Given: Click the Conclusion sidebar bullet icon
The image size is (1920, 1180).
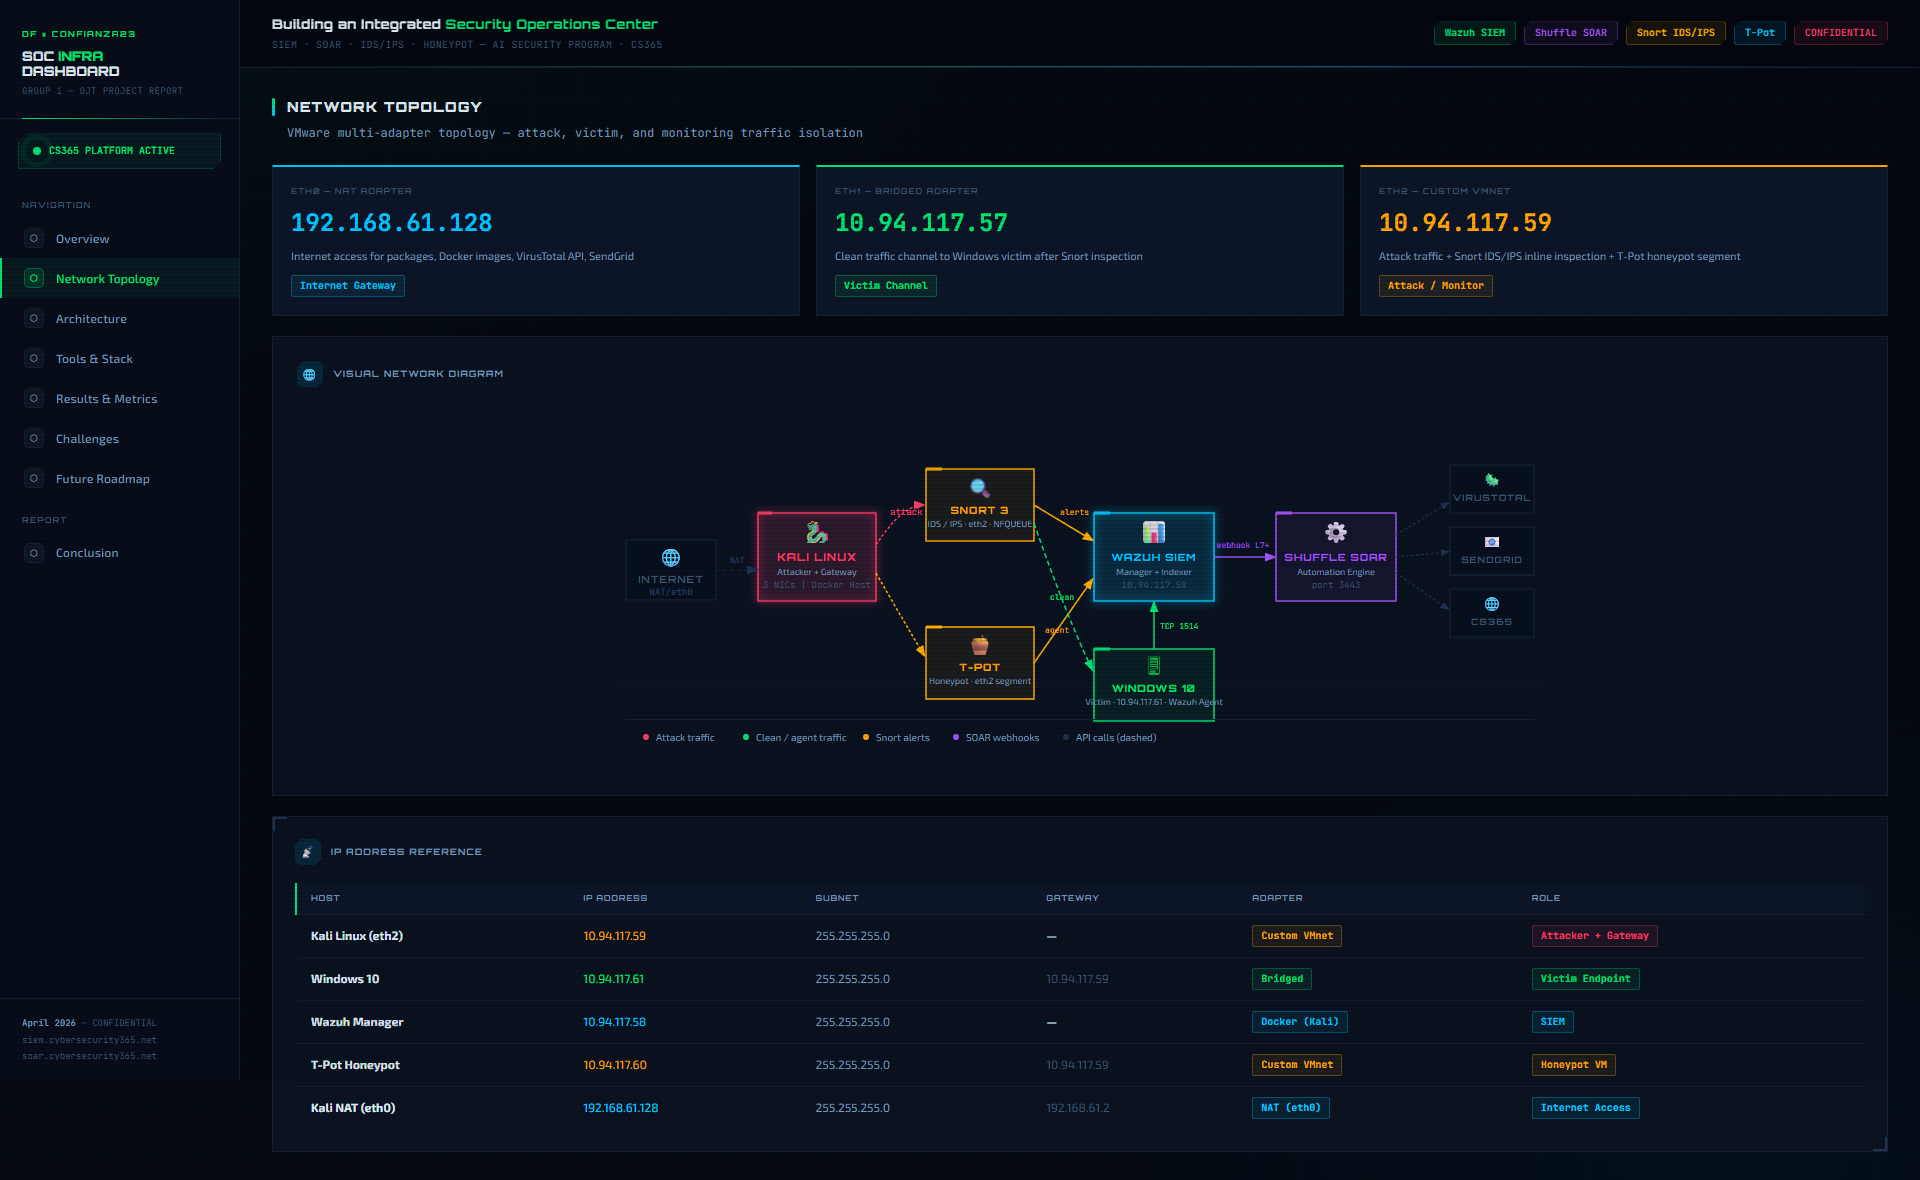Looking at the screenshot, I should (x=34, y=552).
